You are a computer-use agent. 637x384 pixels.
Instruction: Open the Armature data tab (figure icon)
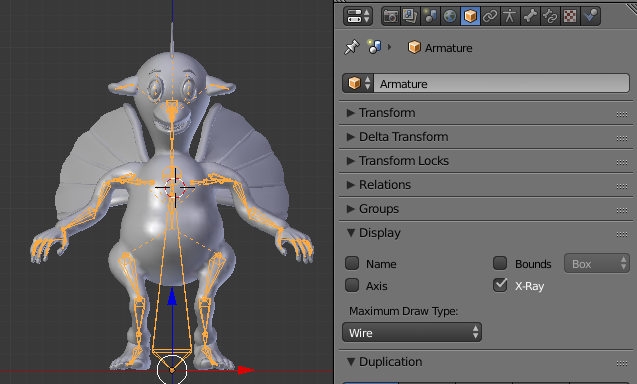pos(509,16)
